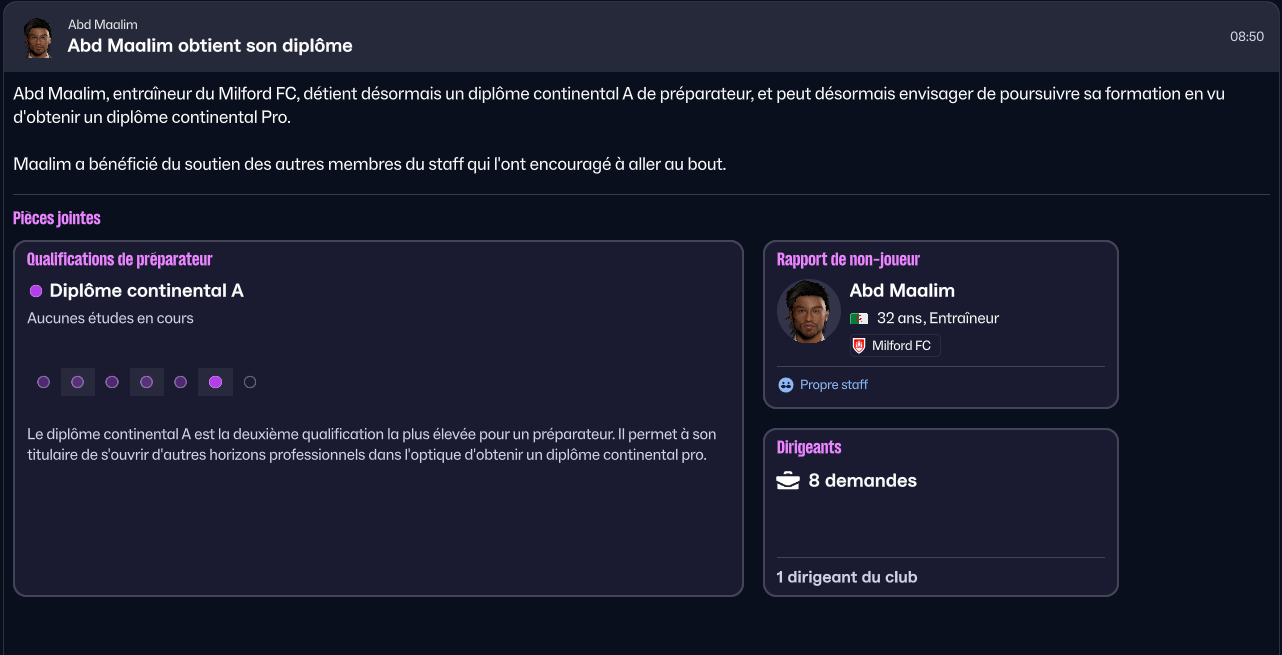
Task: Select the fourth qualification progress dot
Action: (146, 382)
